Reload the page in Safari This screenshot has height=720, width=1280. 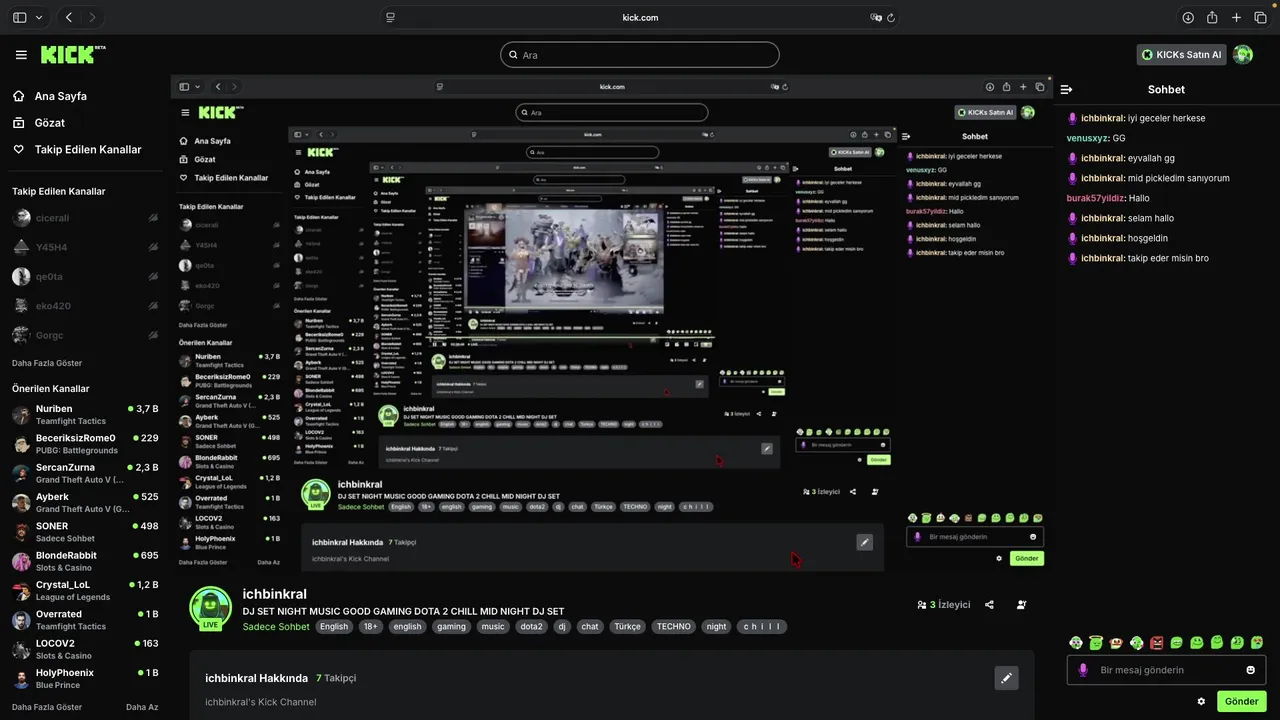891,17
